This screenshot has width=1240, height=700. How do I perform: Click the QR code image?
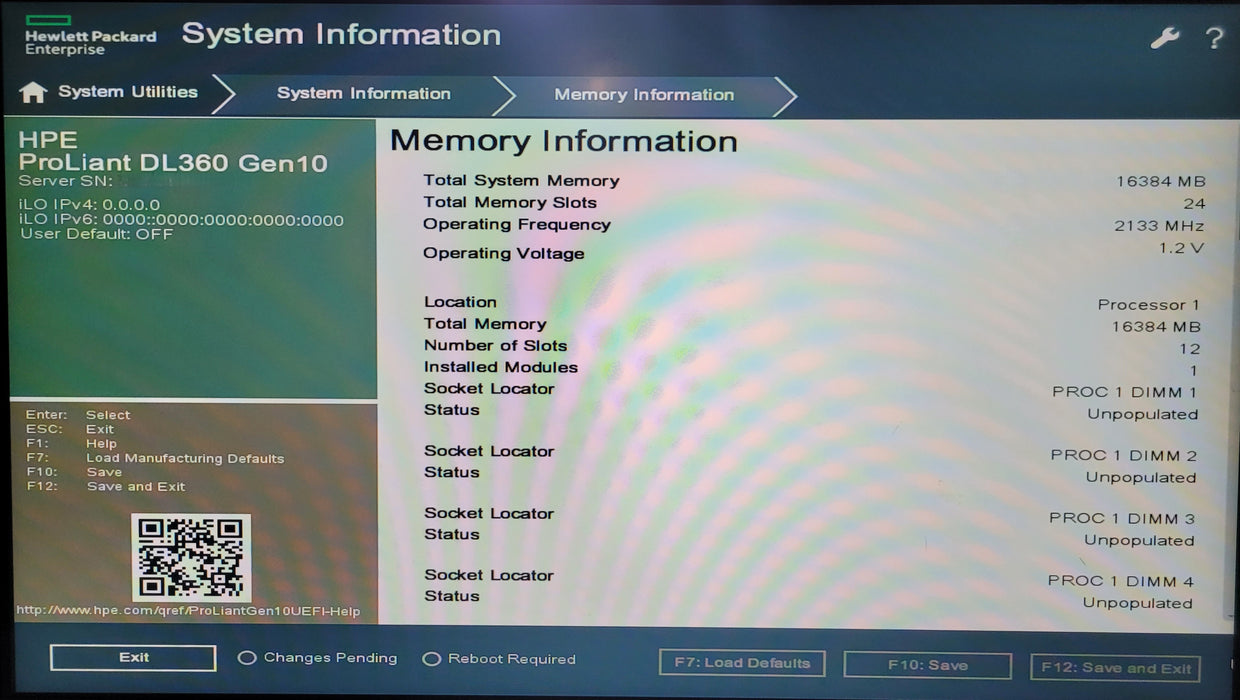tap(191, 557)
